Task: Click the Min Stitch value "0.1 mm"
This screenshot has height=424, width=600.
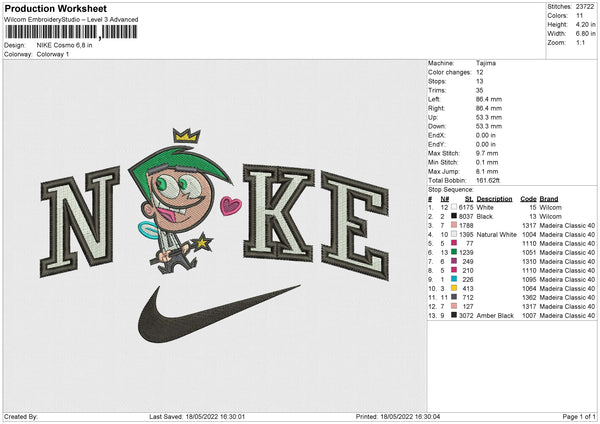Action: [x=487, y=162]
